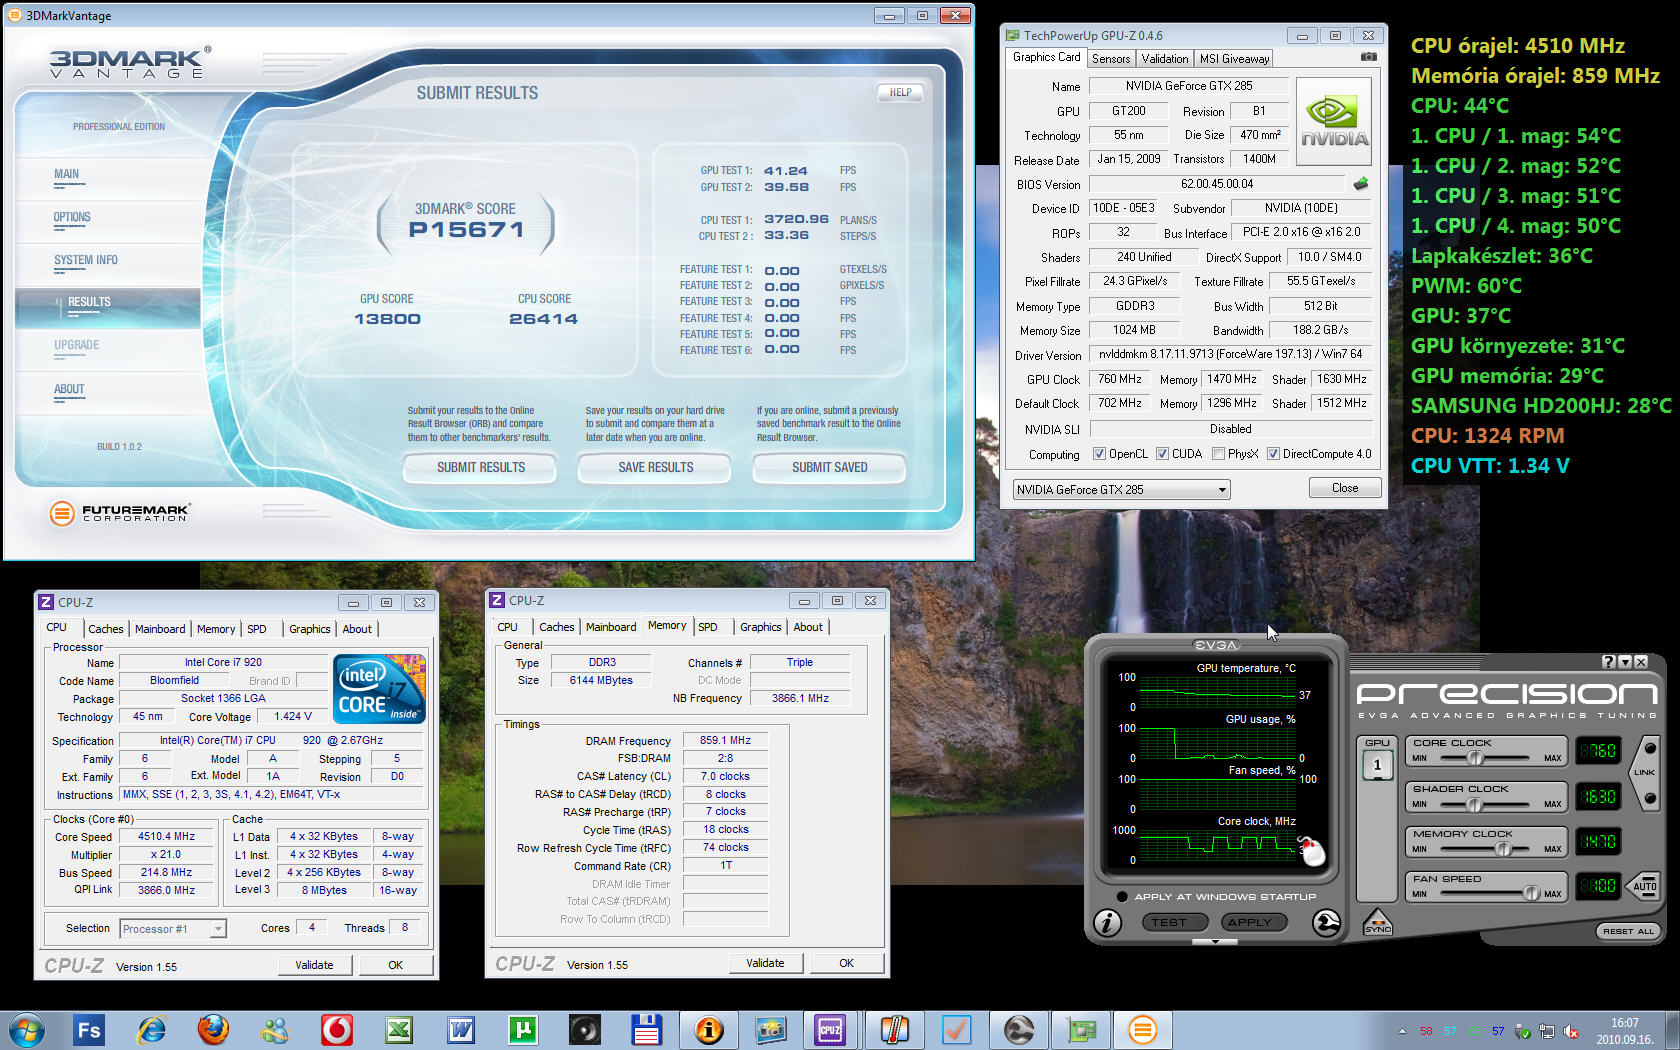Open the SPD tab in right CPU-Z window
This screenshot has height=1050, width=1680.
point(707,627)
